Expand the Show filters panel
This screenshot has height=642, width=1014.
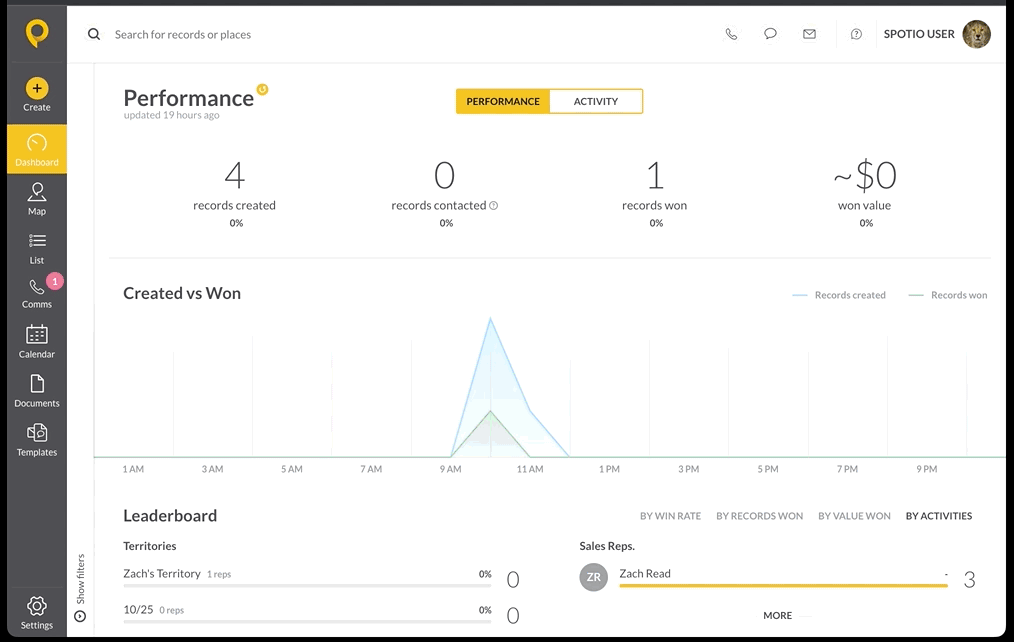coord(80,587)
